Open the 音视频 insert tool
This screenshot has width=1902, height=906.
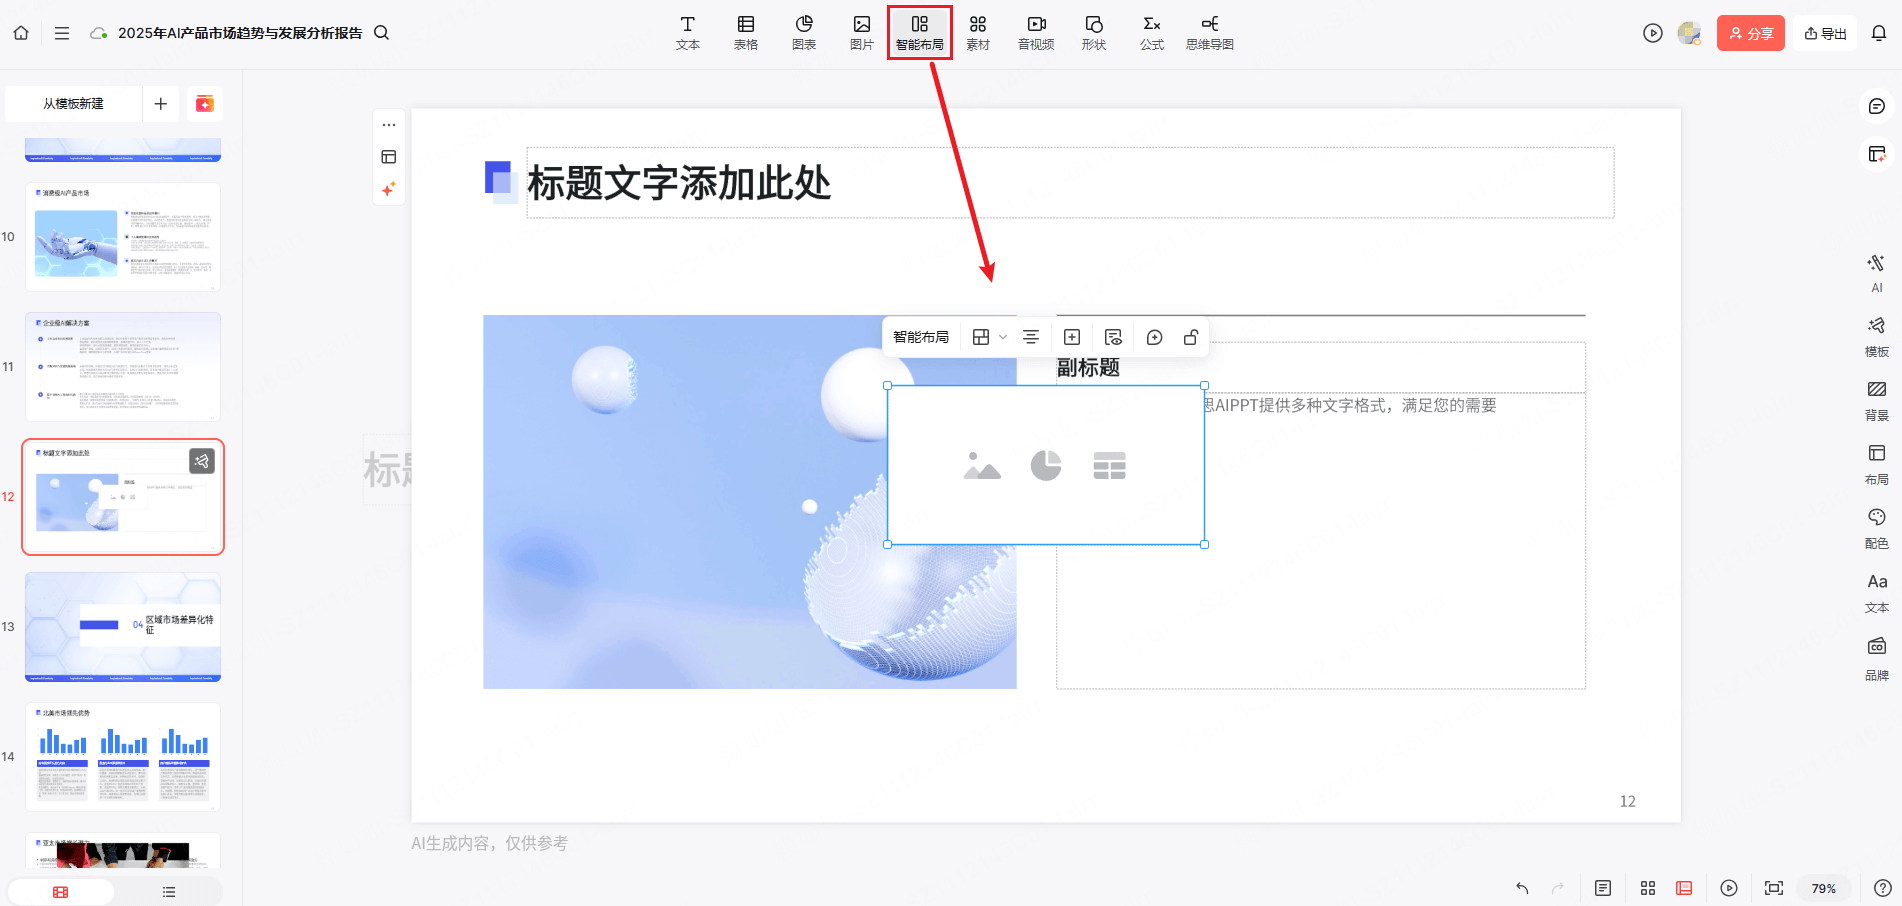(x=1035, y=32)
